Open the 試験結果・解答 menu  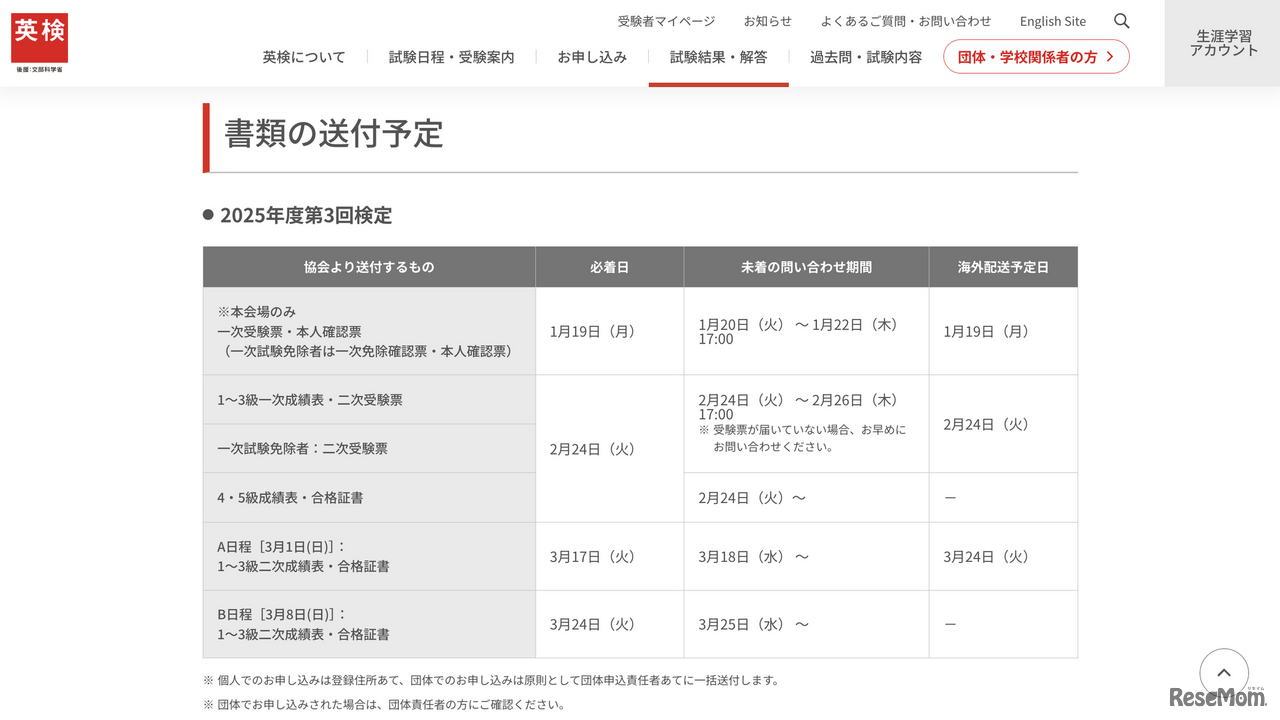tap(718, 57)
